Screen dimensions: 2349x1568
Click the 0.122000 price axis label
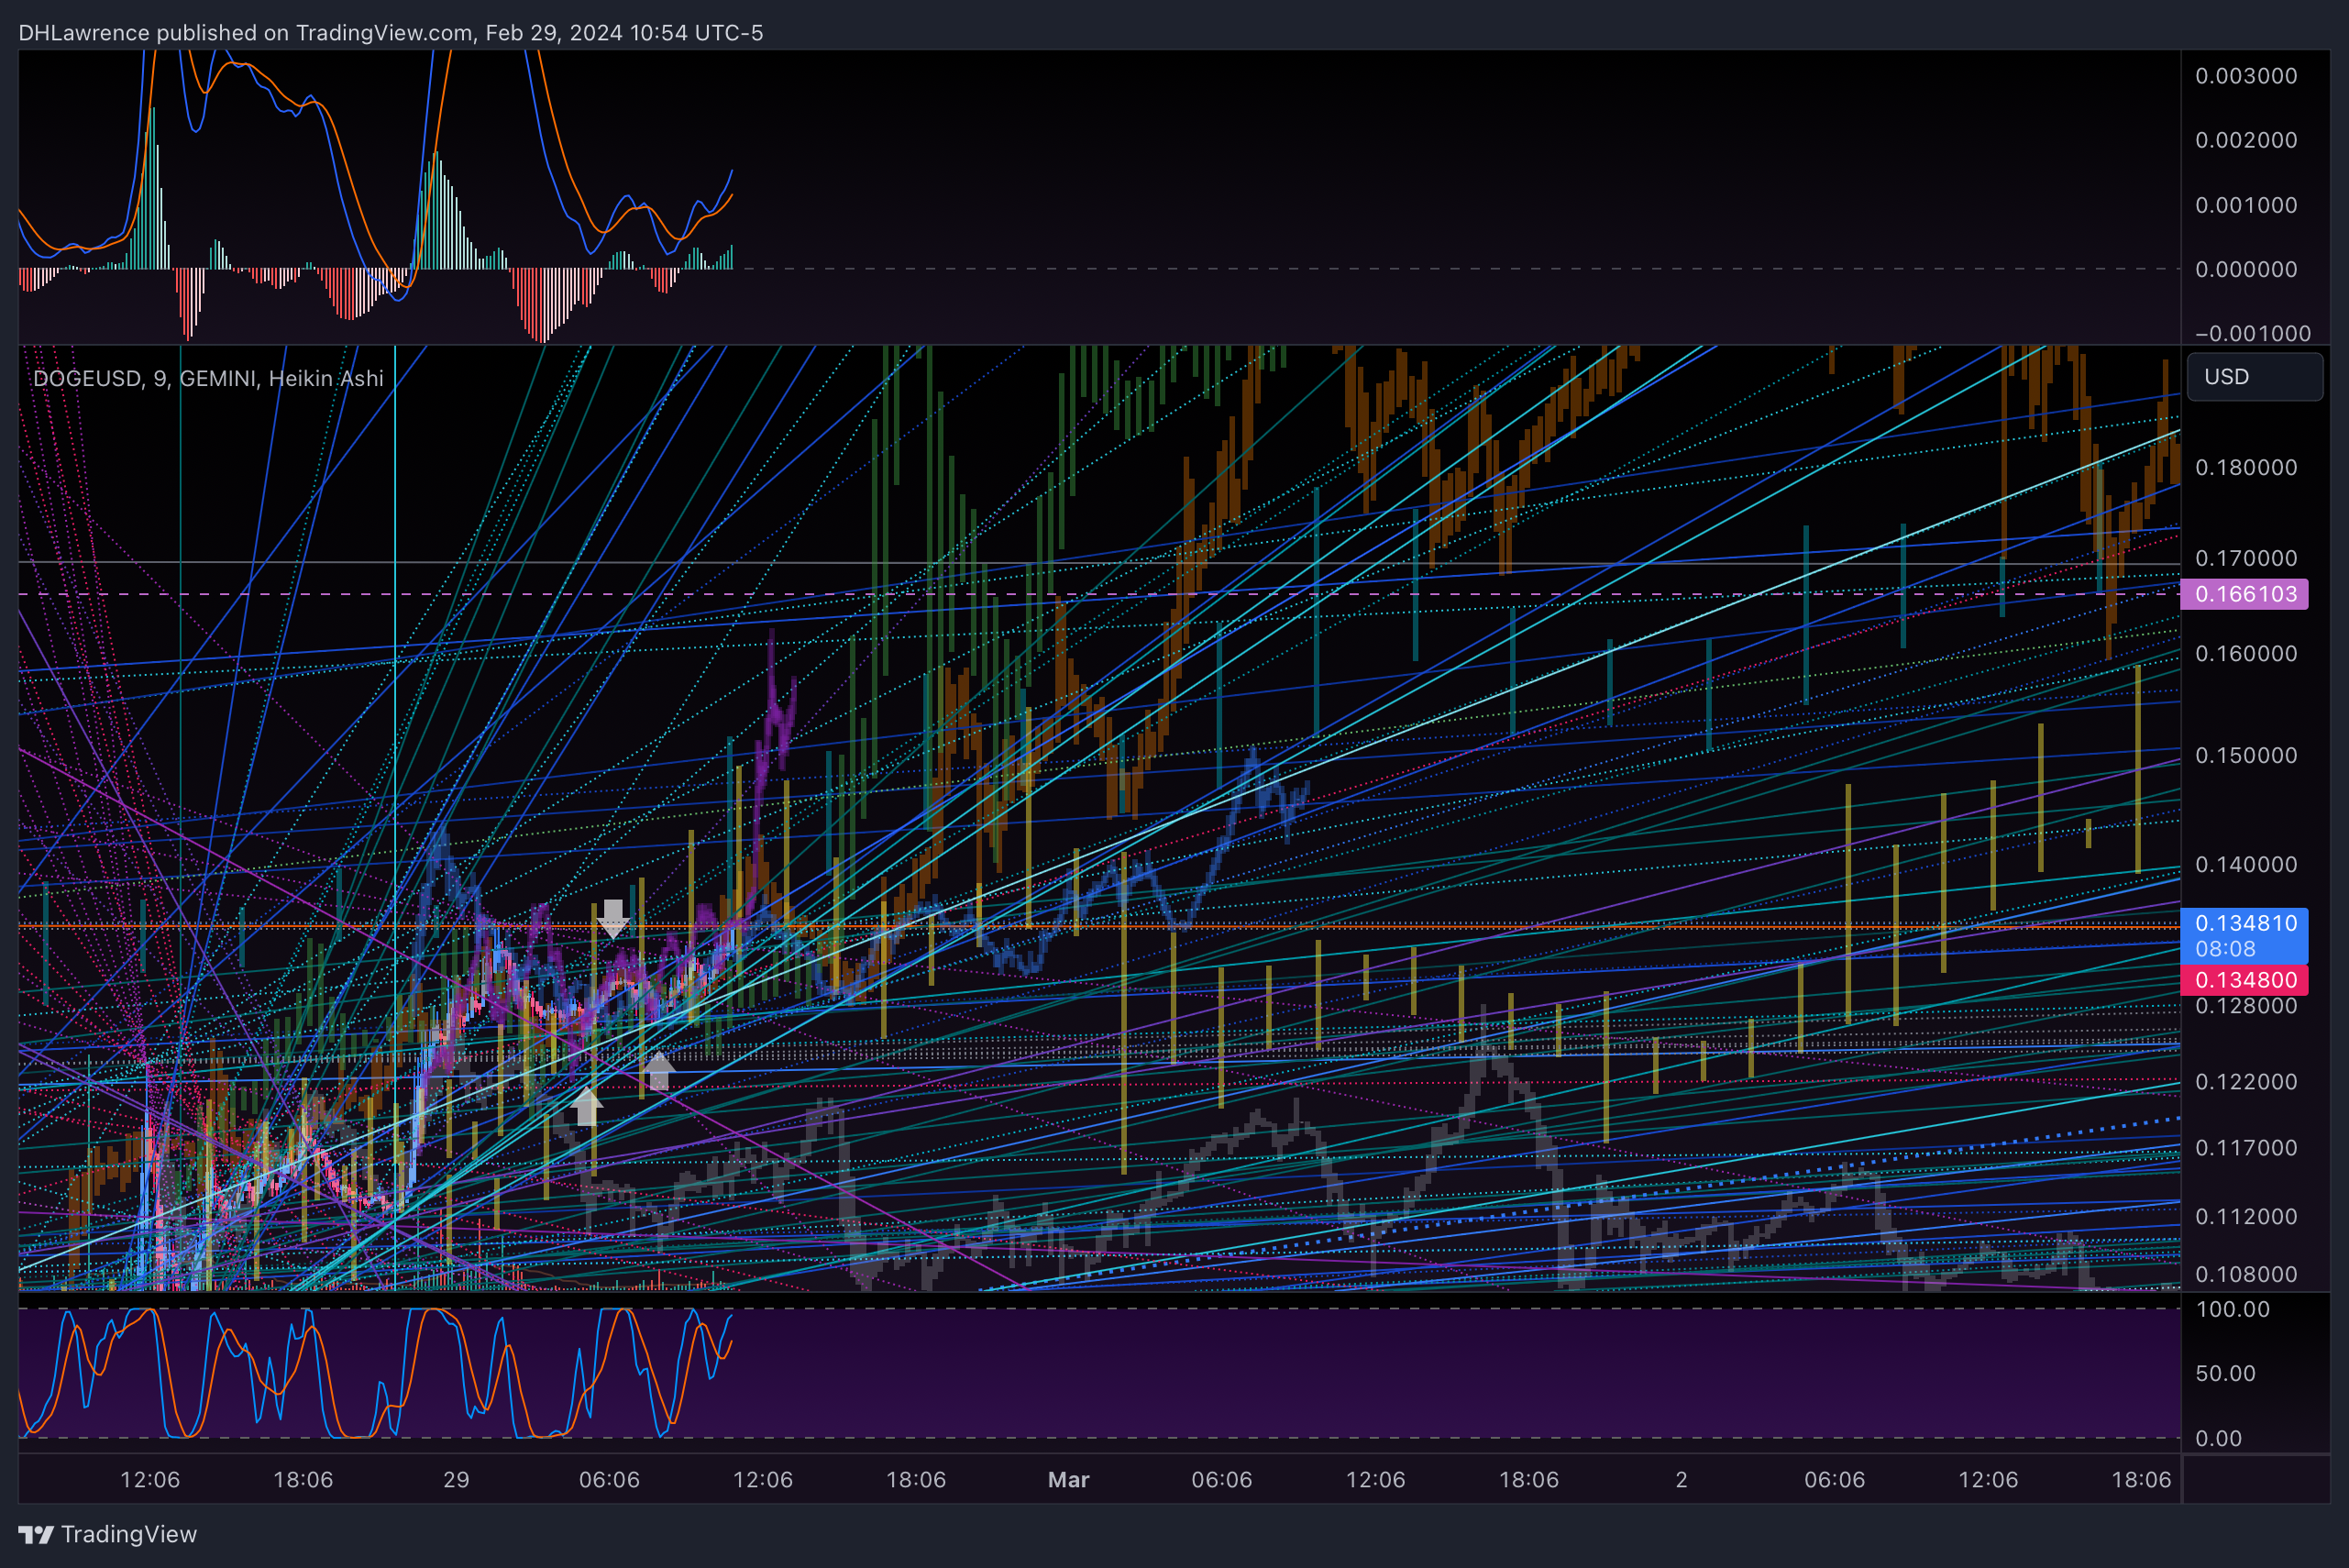(x=2246, y=1082)
